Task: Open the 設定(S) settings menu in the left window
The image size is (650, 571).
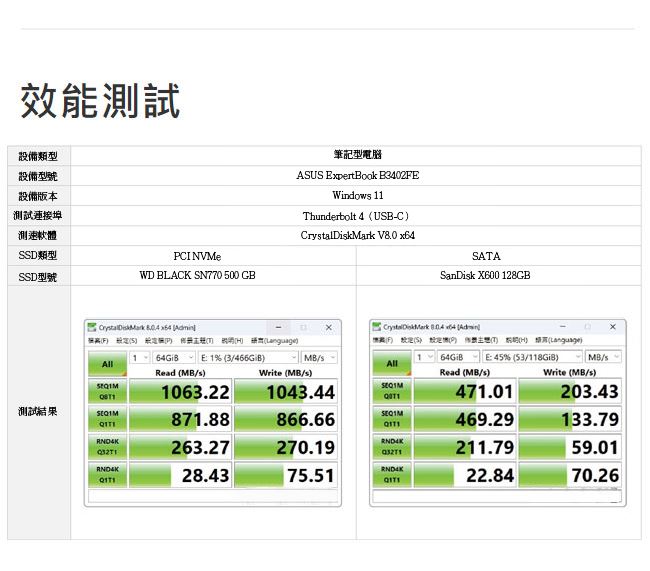Action: click(x=126, y=341)
